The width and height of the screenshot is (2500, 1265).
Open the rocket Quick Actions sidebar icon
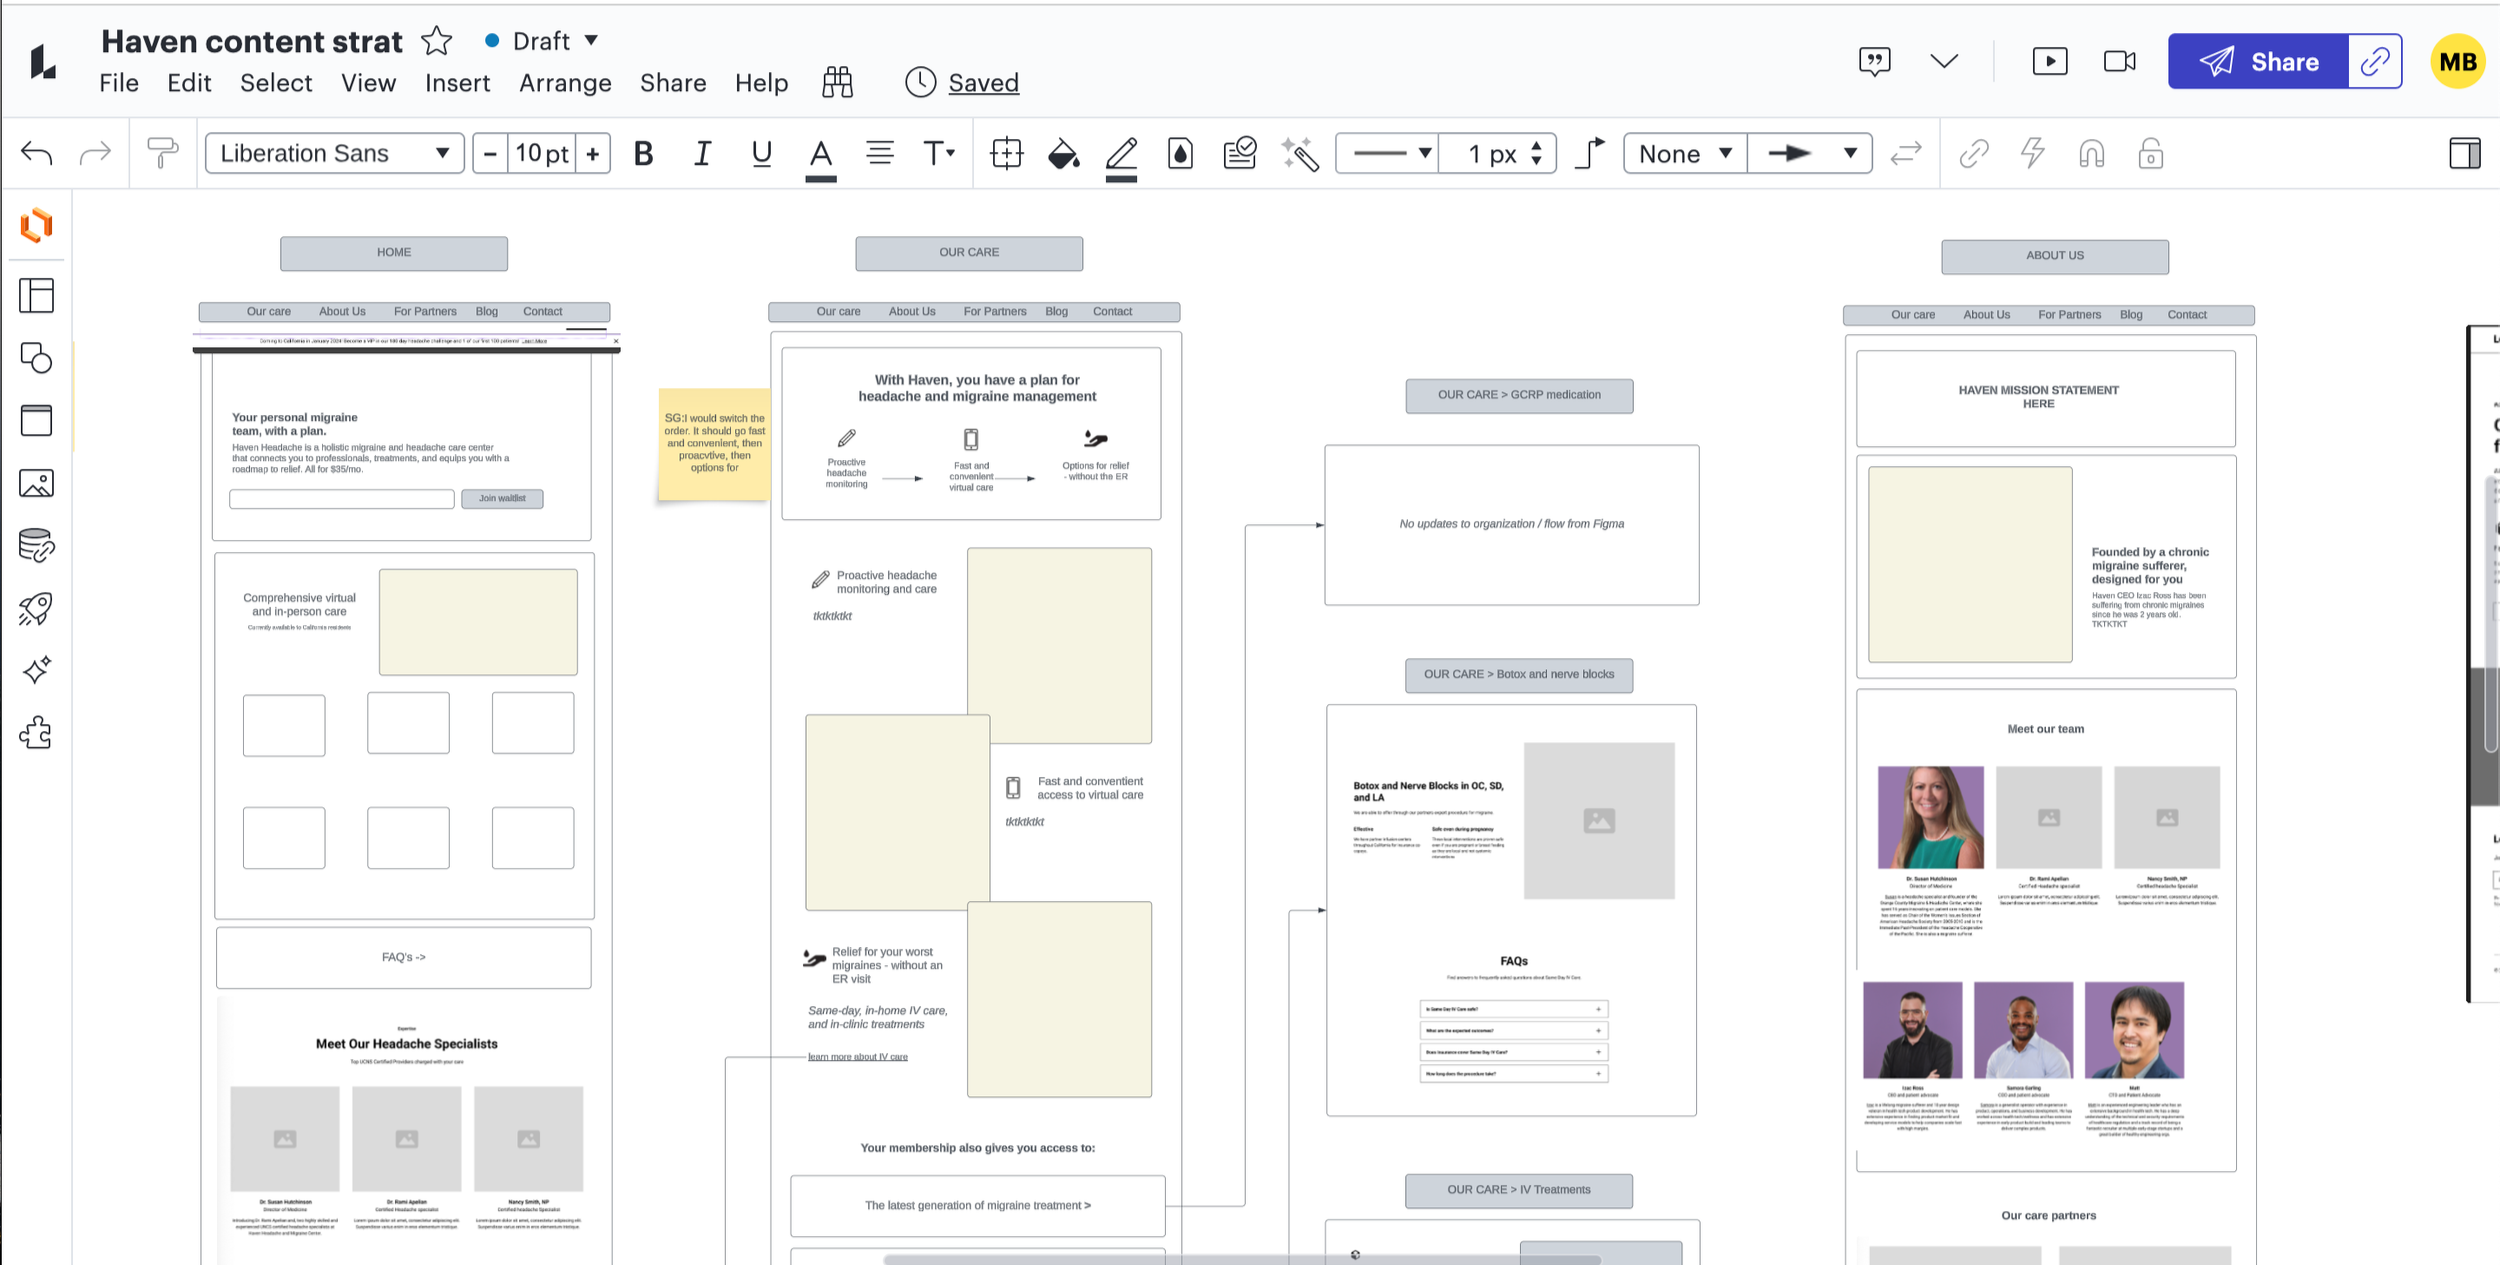pos(36,608)
